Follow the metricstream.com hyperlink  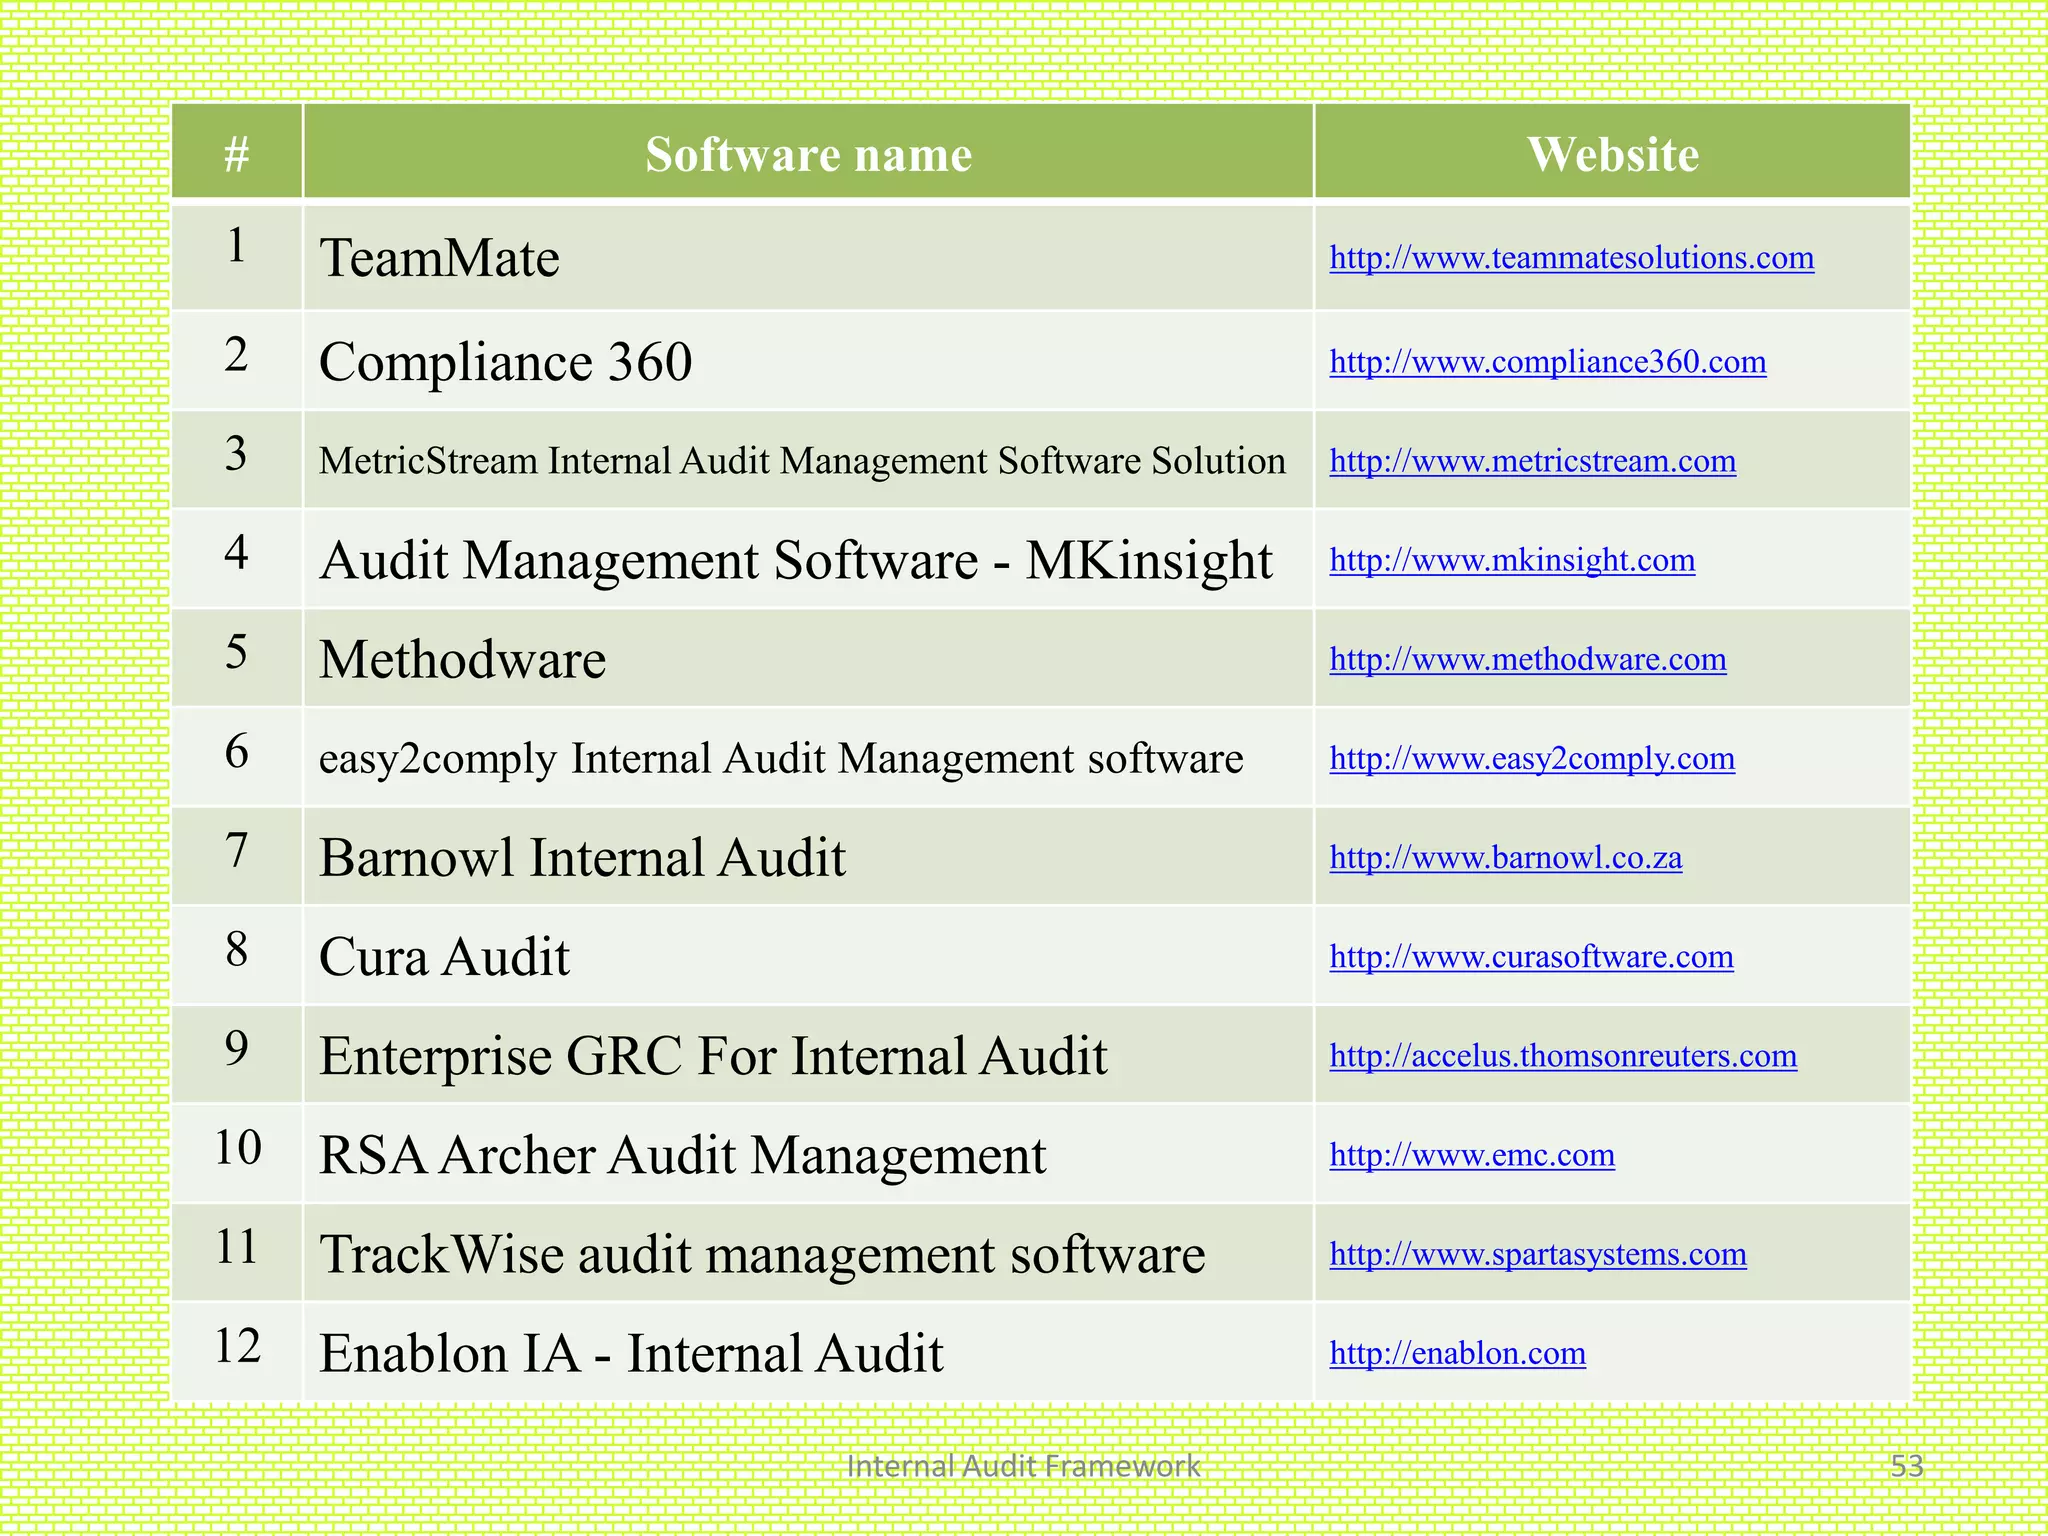1532,461
